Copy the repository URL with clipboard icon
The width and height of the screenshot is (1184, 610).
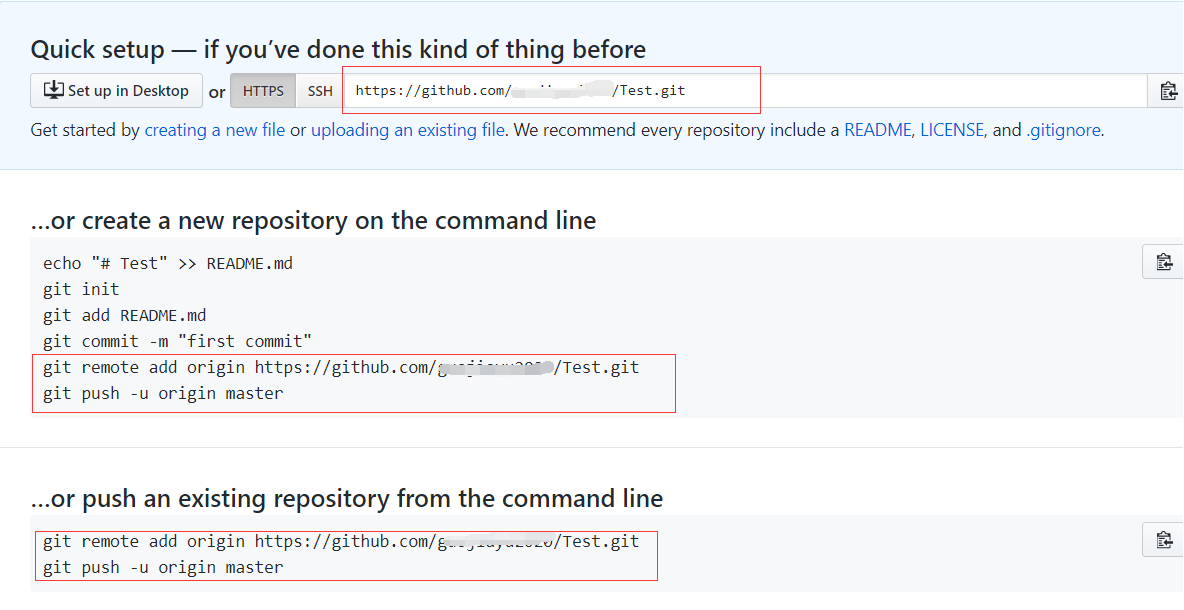[x=1167, y=91]
